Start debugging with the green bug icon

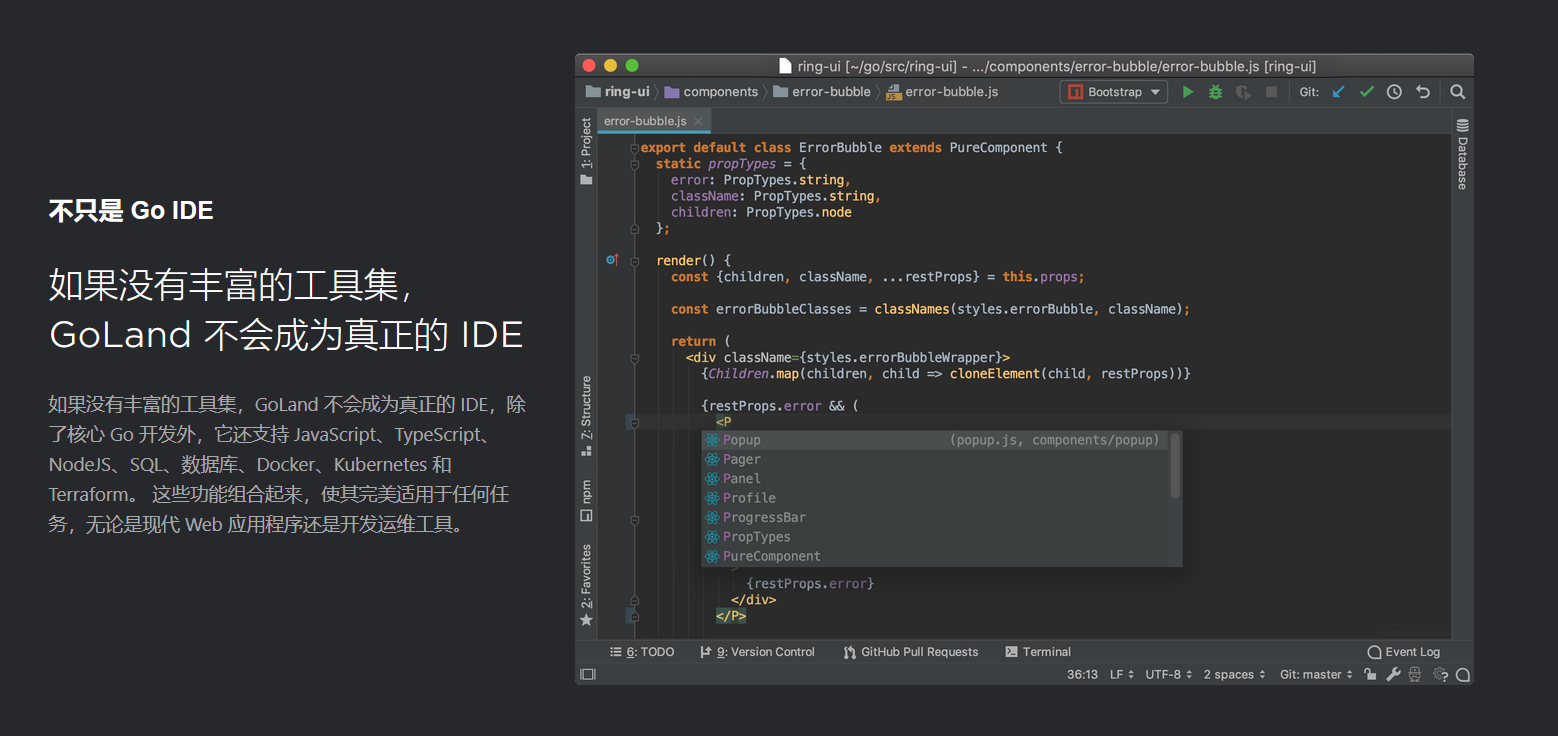[1216, 92]
